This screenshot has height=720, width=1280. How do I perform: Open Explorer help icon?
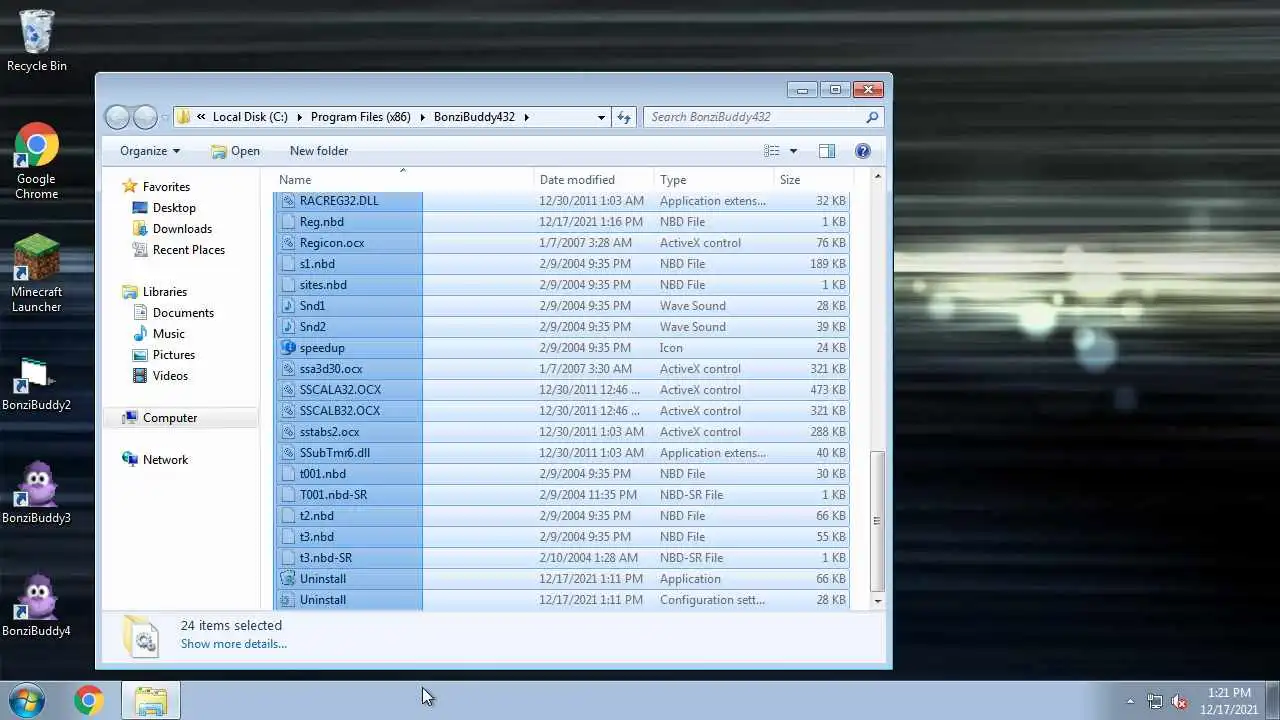click(863, 151)
